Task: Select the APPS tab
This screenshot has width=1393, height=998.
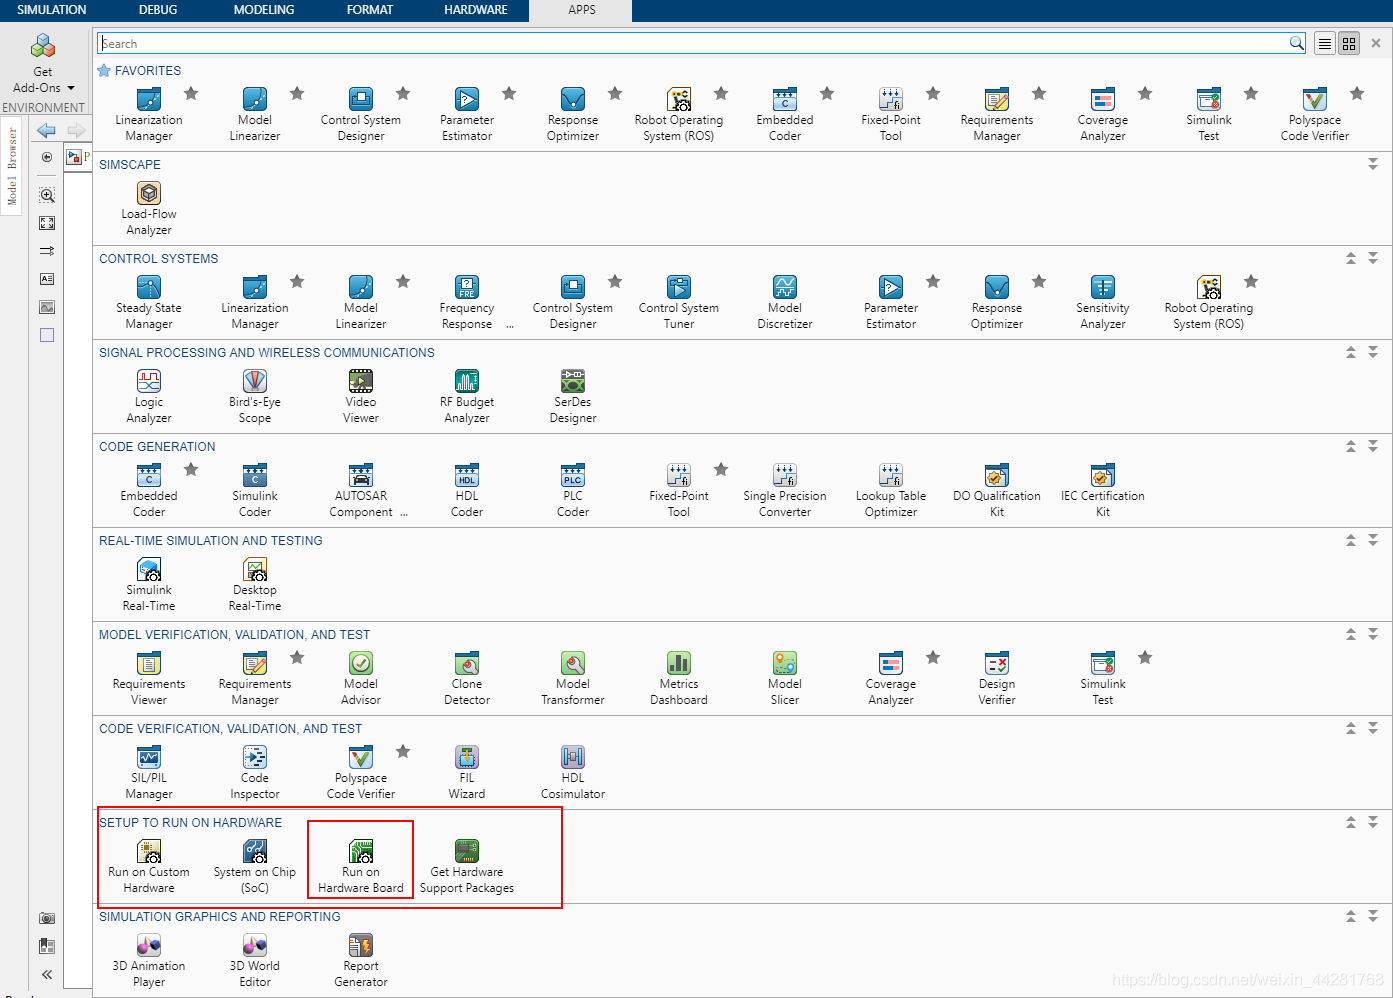Action: [x=582, y=10]
